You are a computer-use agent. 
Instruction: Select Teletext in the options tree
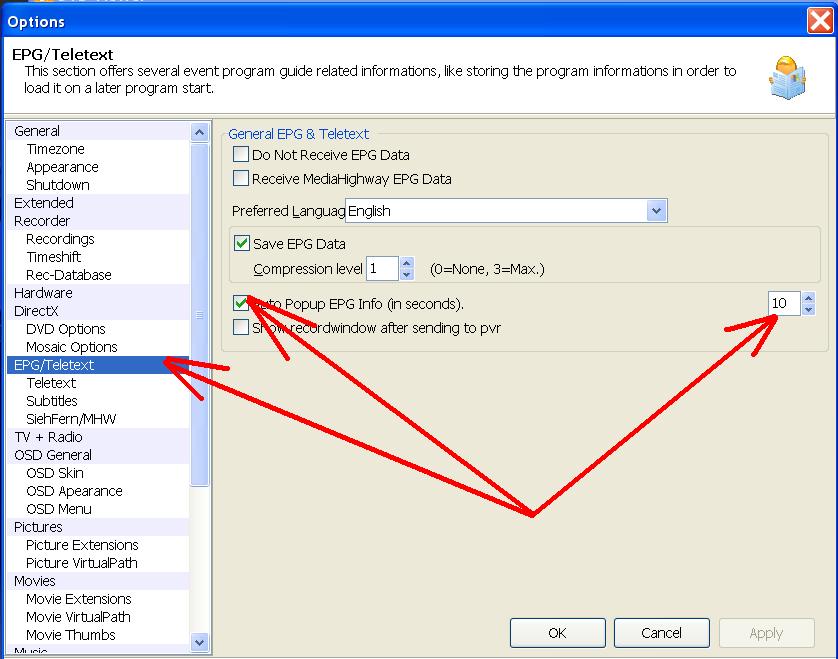pos(51,383)
